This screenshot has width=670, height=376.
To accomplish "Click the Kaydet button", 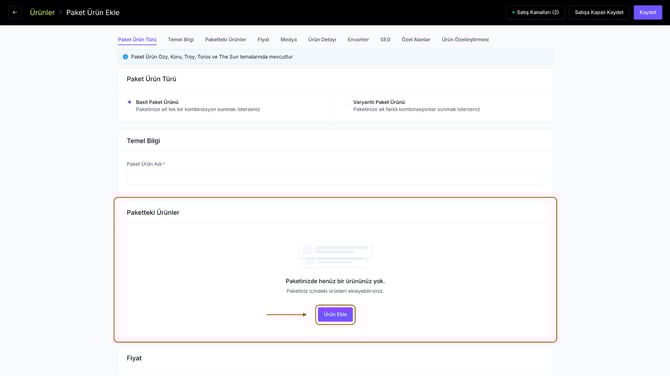I will (648, 12).
